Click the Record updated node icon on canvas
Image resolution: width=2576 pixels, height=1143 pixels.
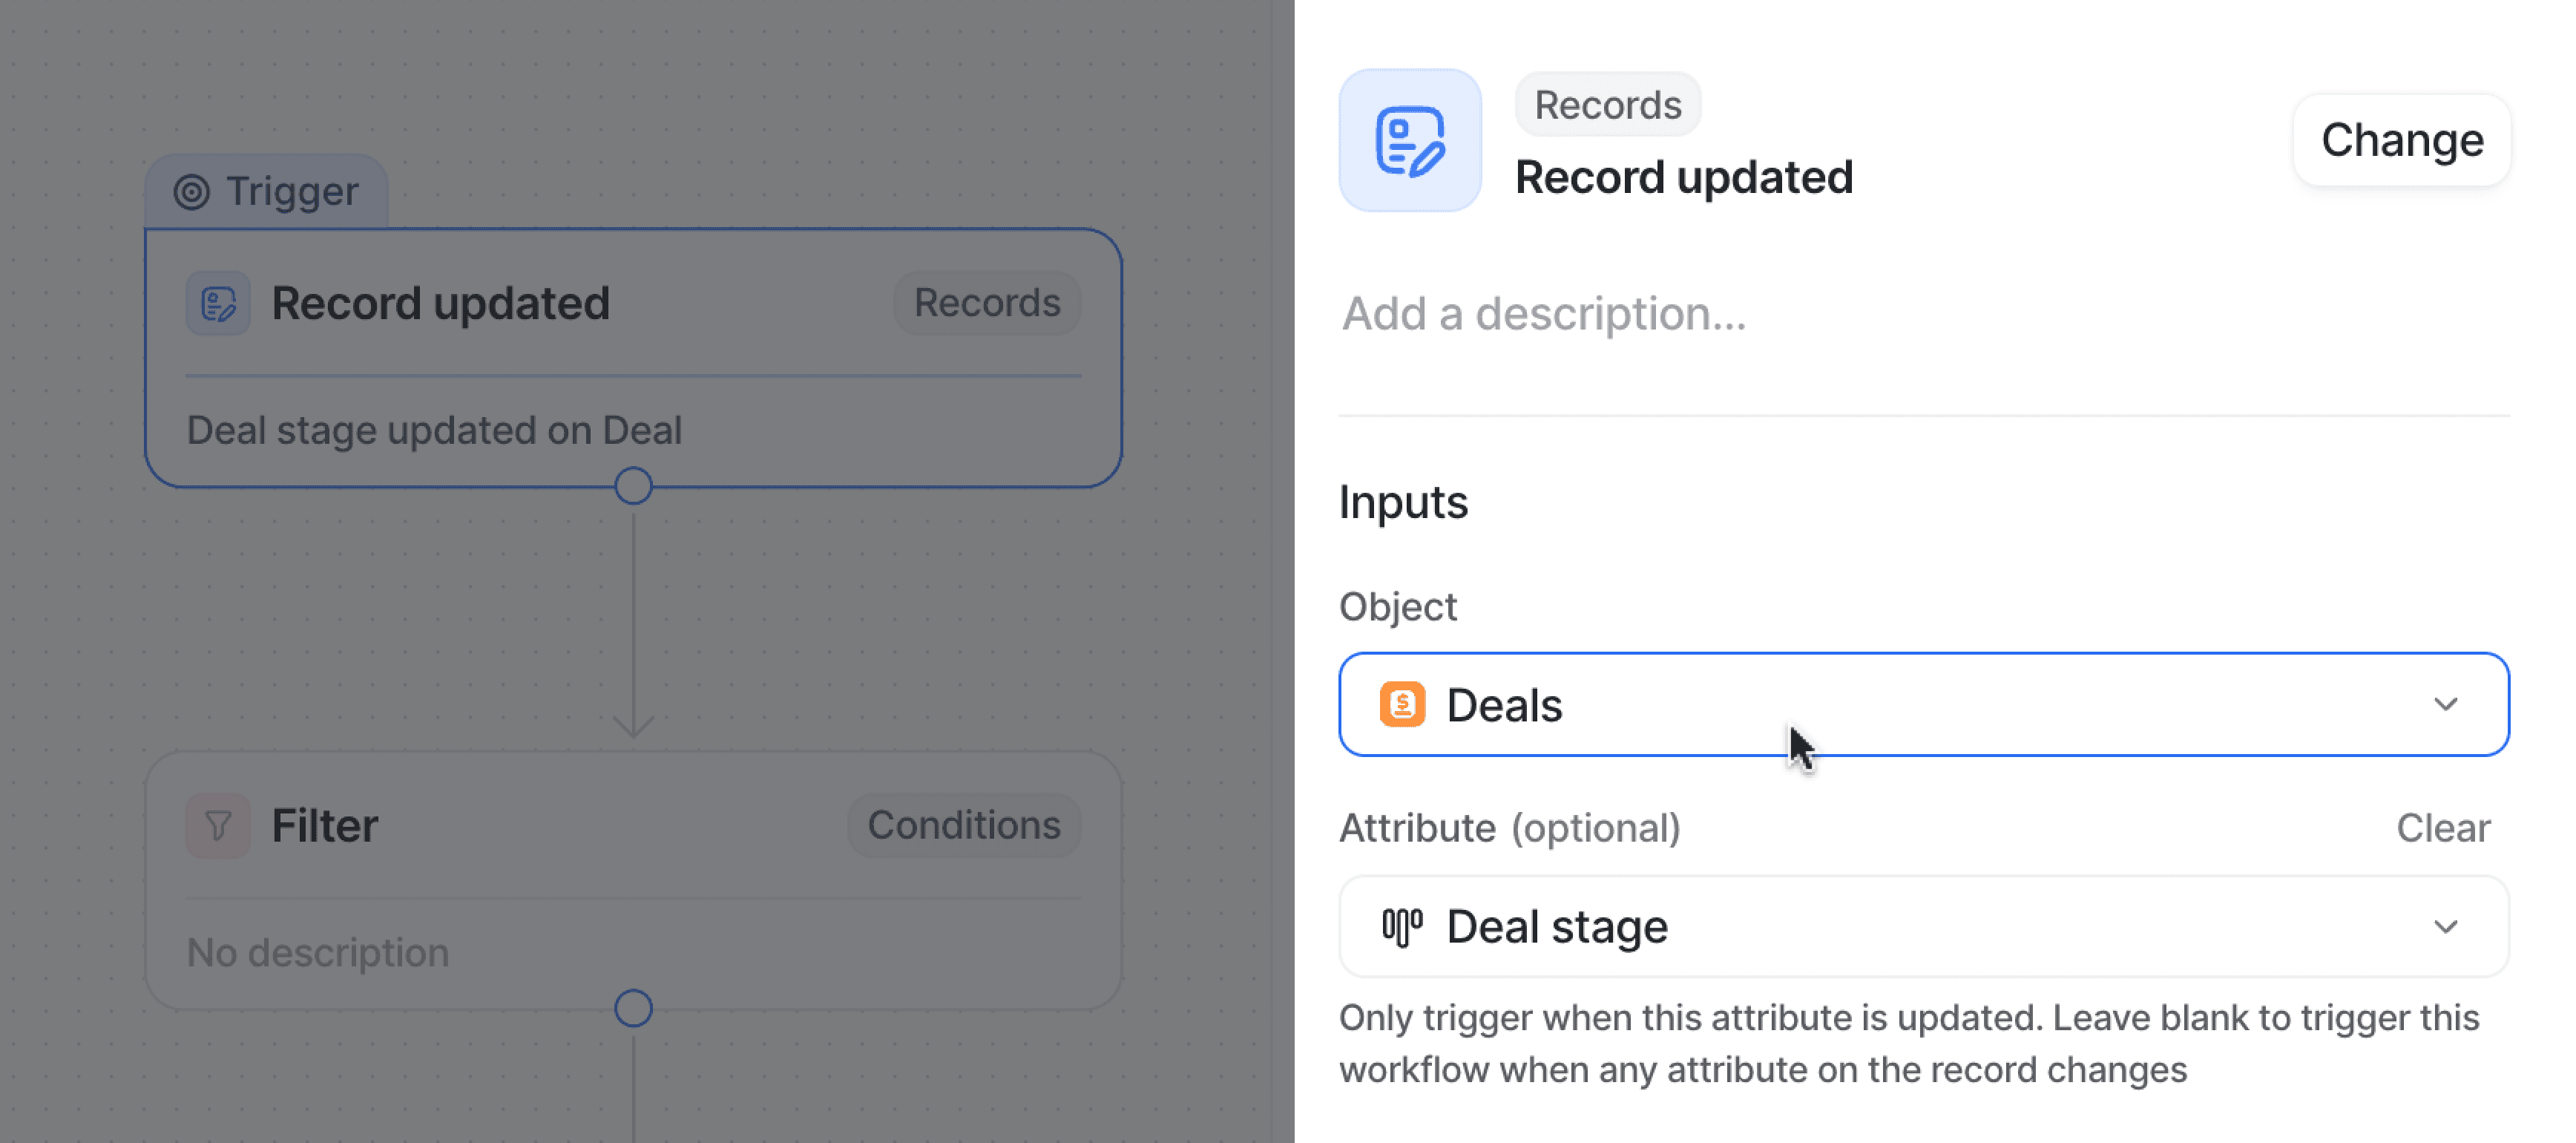[218, 303]
